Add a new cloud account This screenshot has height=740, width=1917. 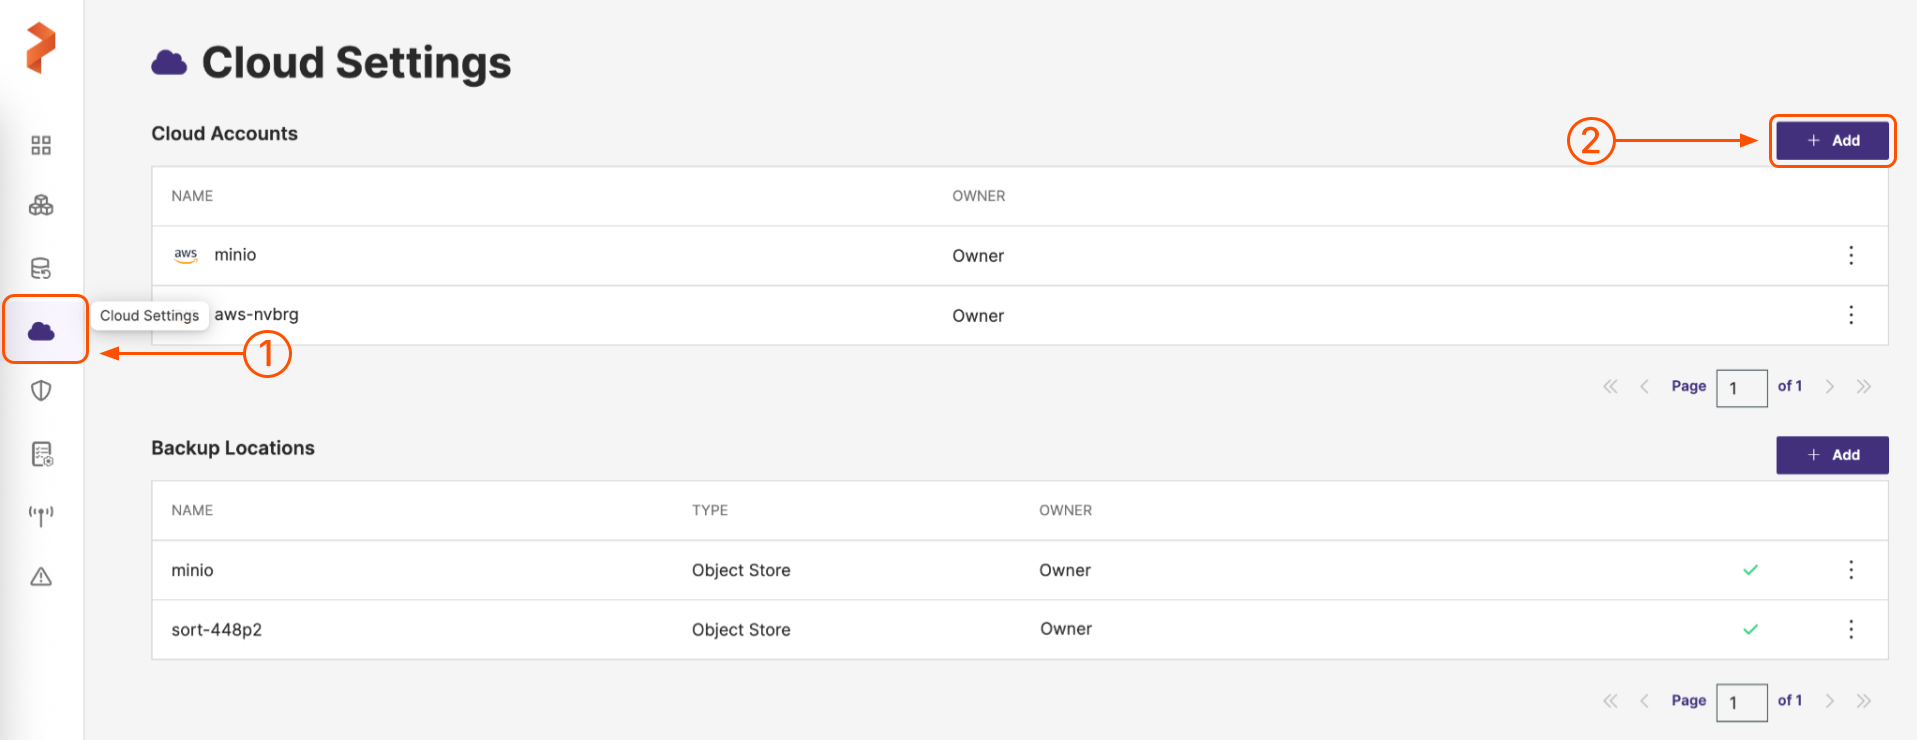point(1832,141)
